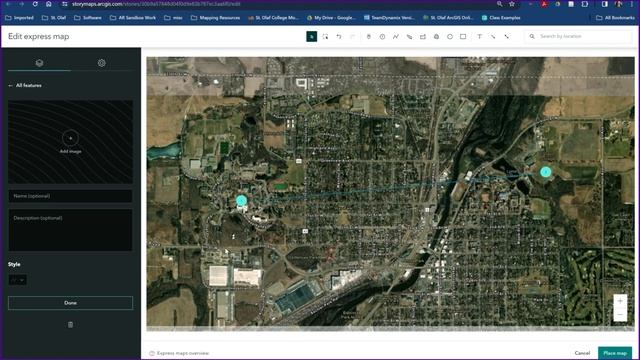Switch to the settings gear tab
640x360 pixels.
[102, 63]
